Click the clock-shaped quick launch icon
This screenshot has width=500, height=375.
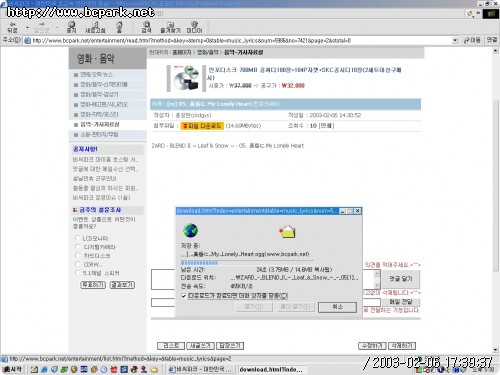click(104, 369)
